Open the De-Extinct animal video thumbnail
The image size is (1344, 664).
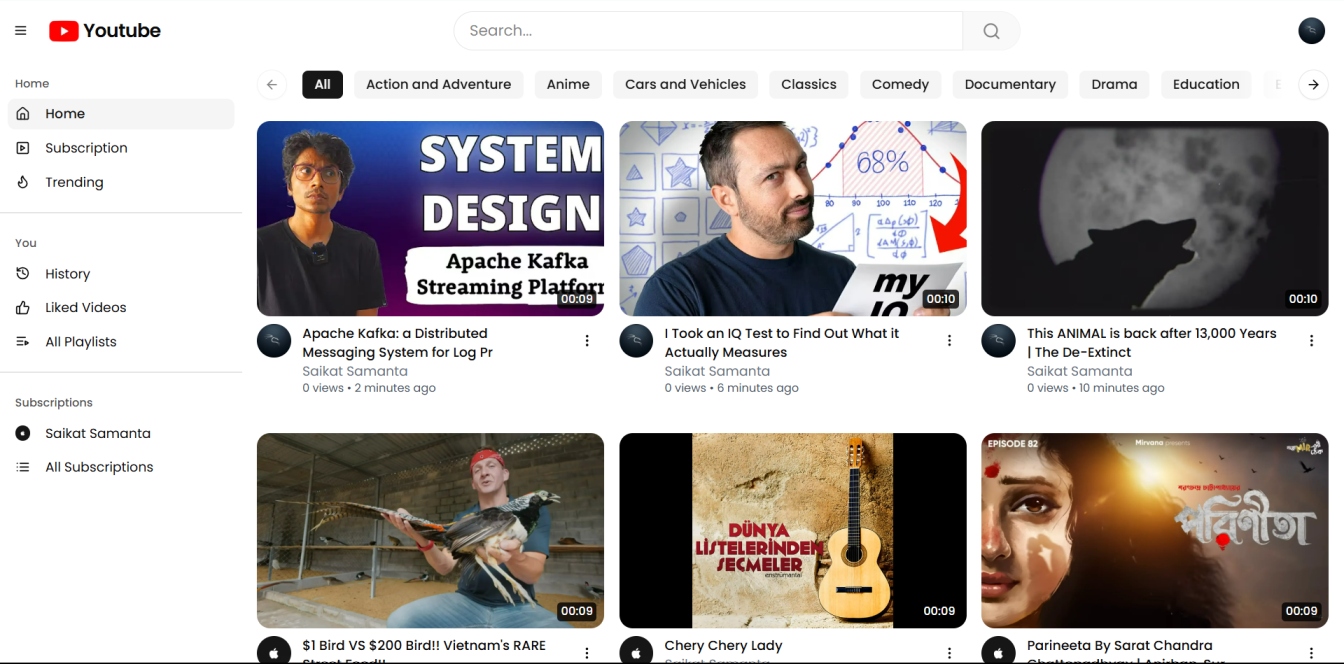pyautogui.click(x=1154, y=218)
